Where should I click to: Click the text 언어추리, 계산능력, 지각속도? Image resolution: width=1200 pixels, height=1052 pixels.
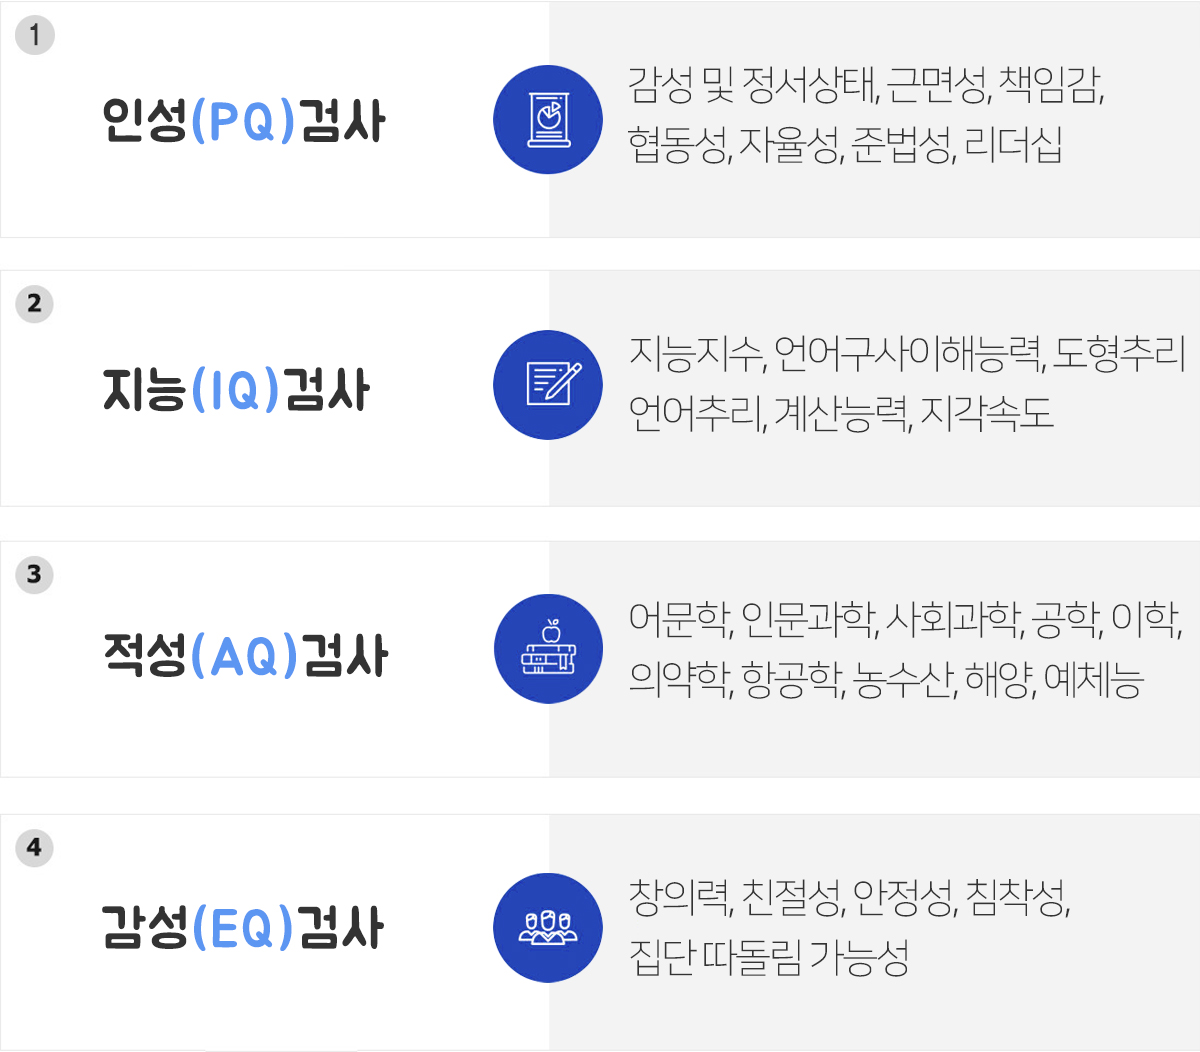click(841, 413)
